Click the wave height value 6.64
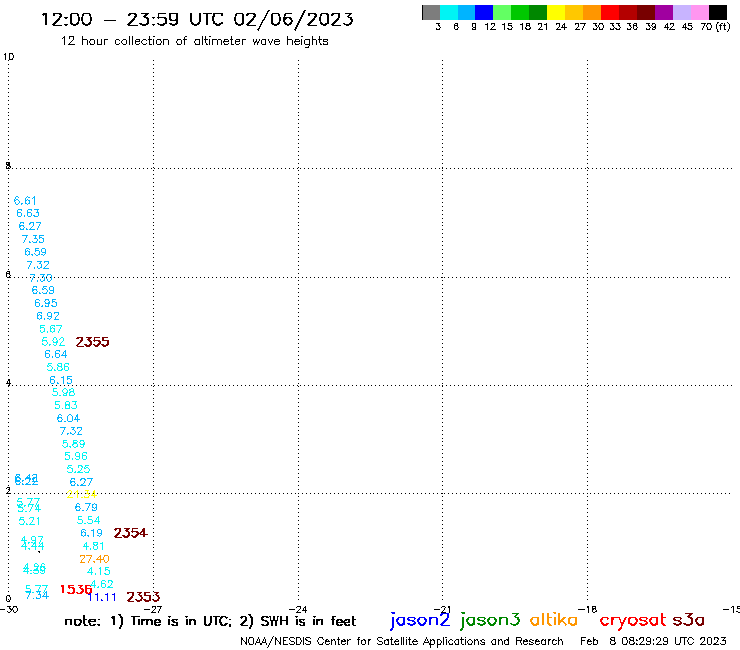Image resolution: width=740 pixels, height=650 pixels. click(x=56, y=355)
